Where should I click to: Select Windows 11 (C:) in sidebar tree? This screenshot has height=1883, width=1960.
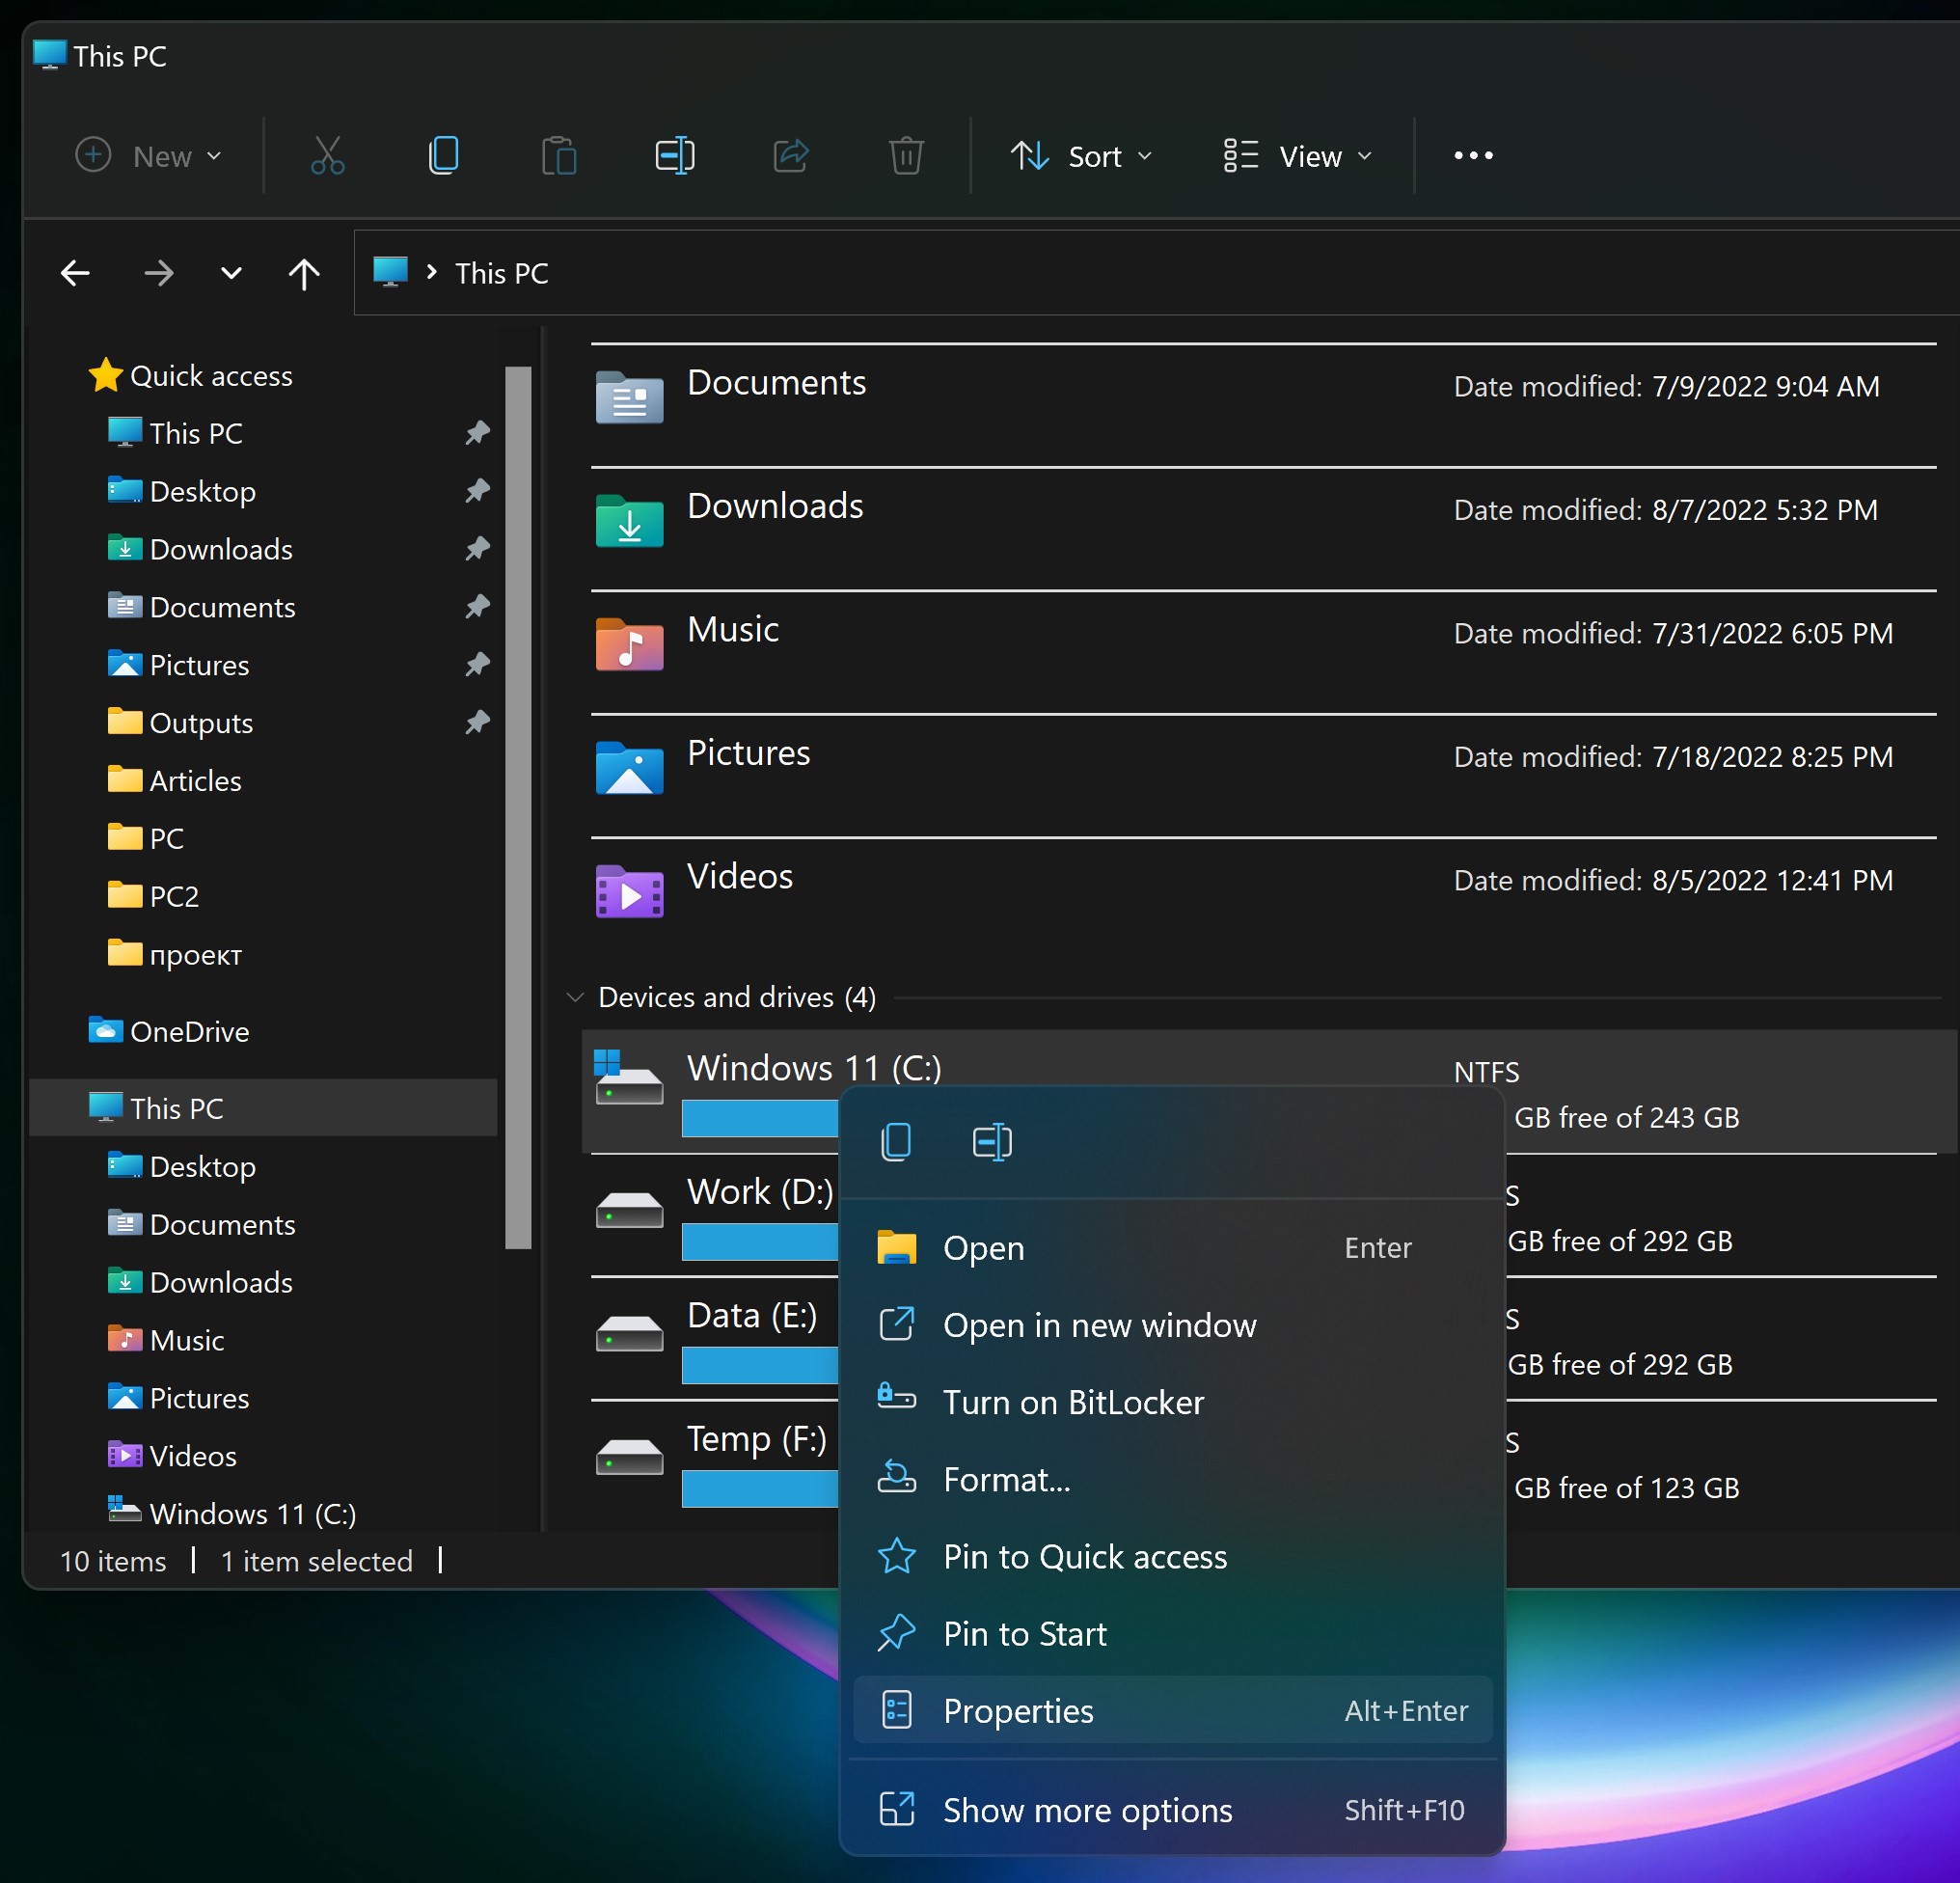coord(231,1513)
